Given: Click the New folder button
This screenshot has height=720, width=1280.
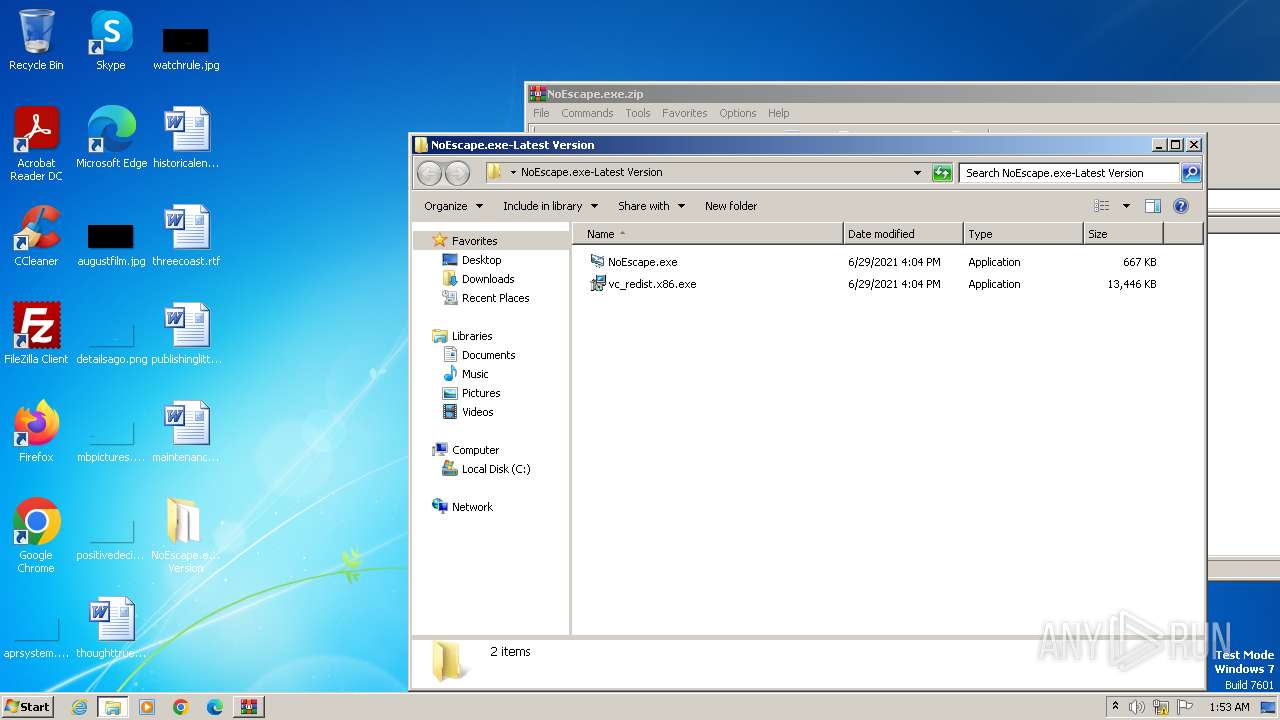Looking at the screenshot, I should [731, 206].
